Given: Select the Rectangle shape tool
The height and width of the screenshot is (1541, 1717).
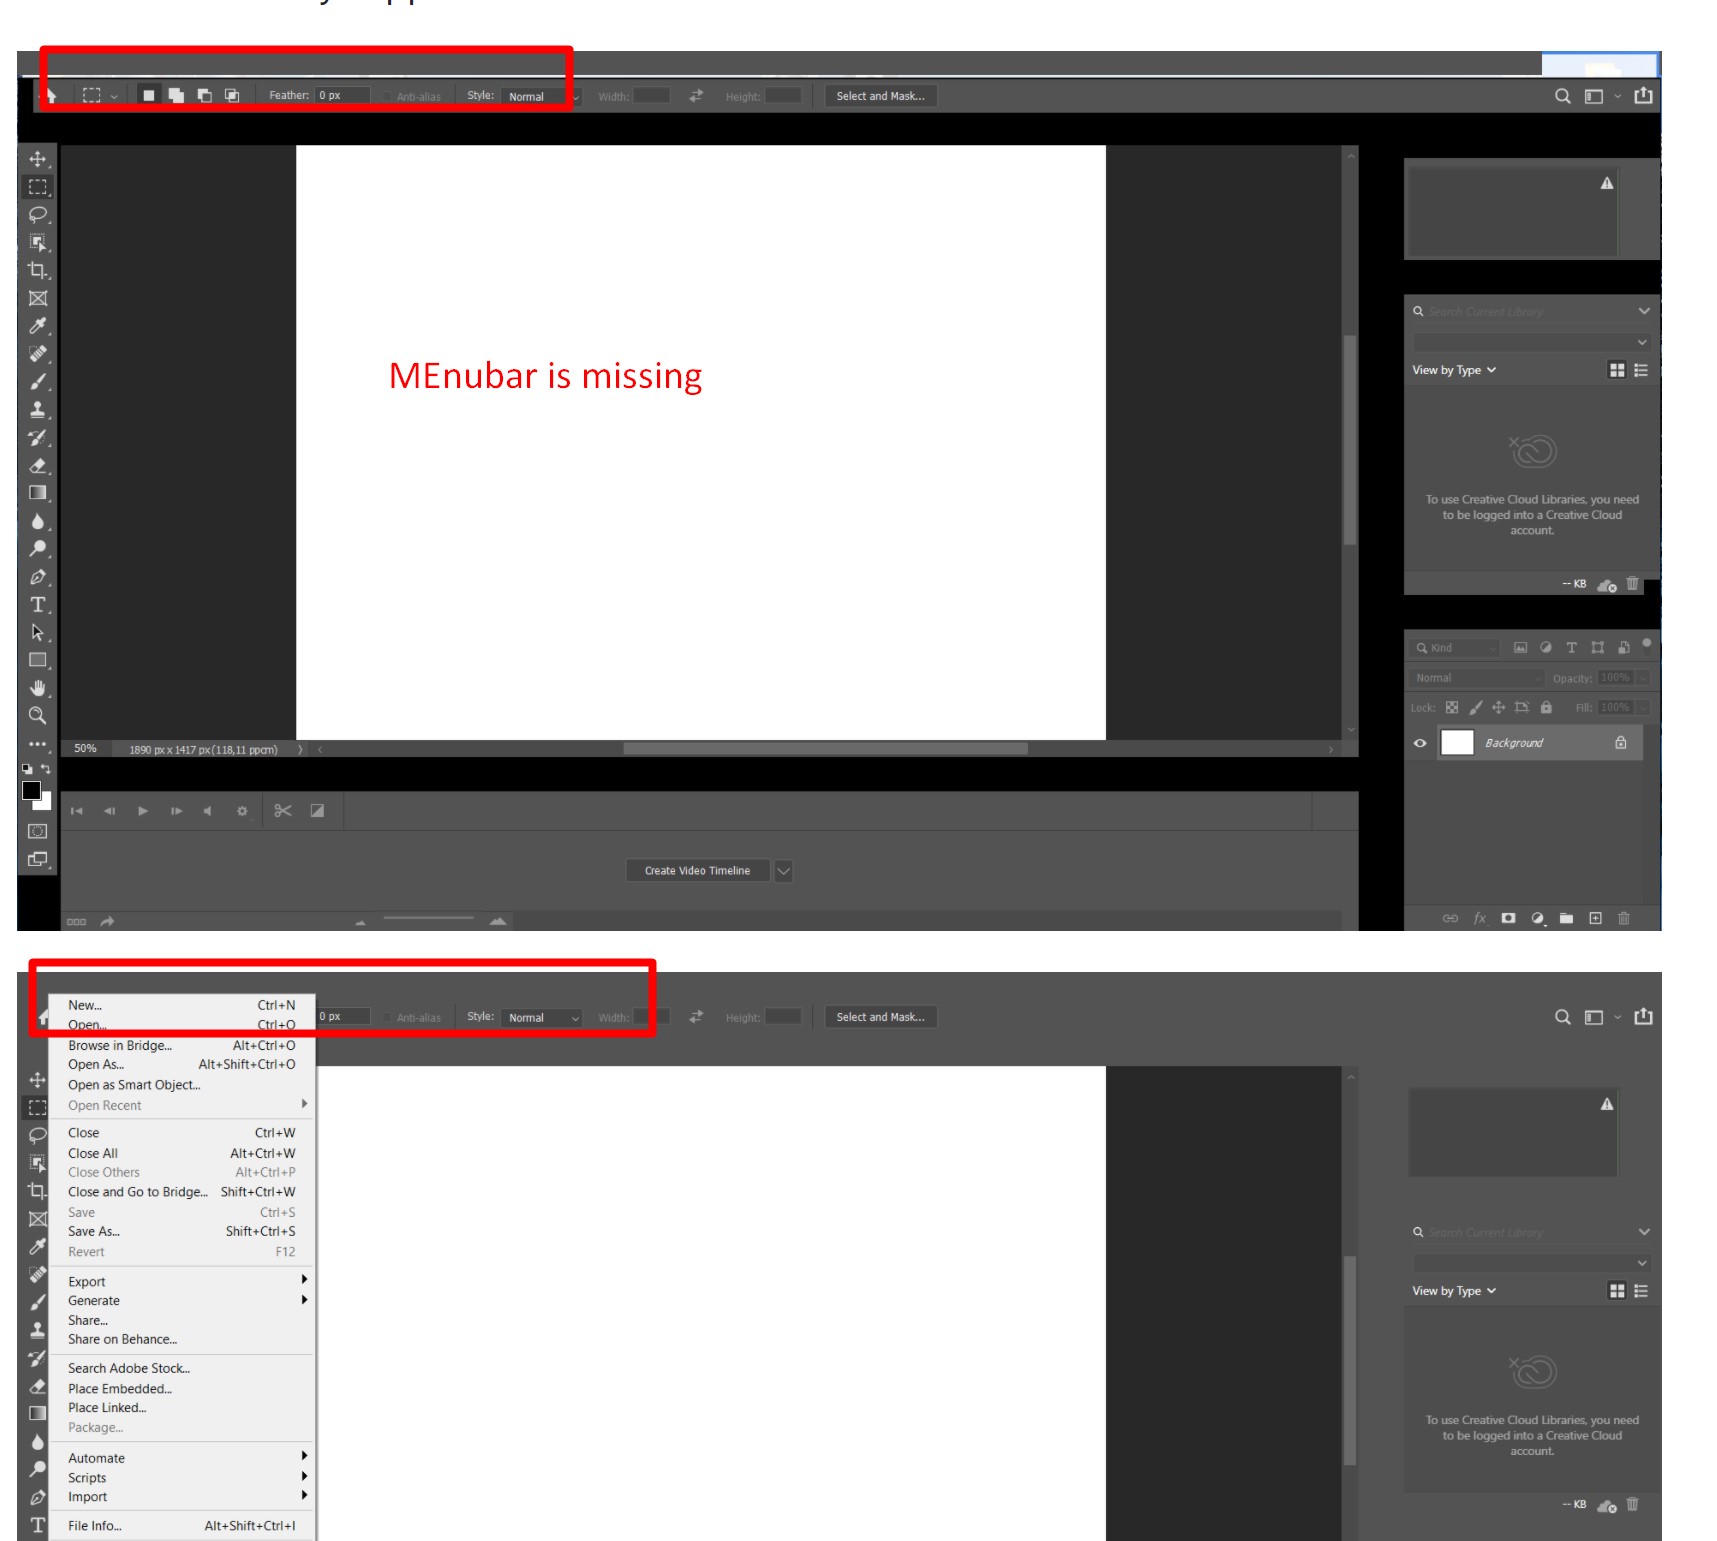Looking at the screenshot, I should [37, 660].
